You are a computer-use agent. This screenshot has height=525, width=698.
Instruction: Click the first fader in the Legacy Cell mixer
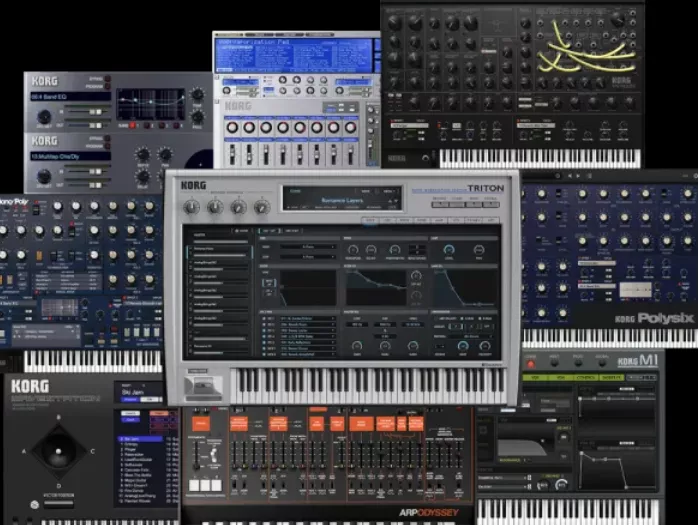point(232,154)
